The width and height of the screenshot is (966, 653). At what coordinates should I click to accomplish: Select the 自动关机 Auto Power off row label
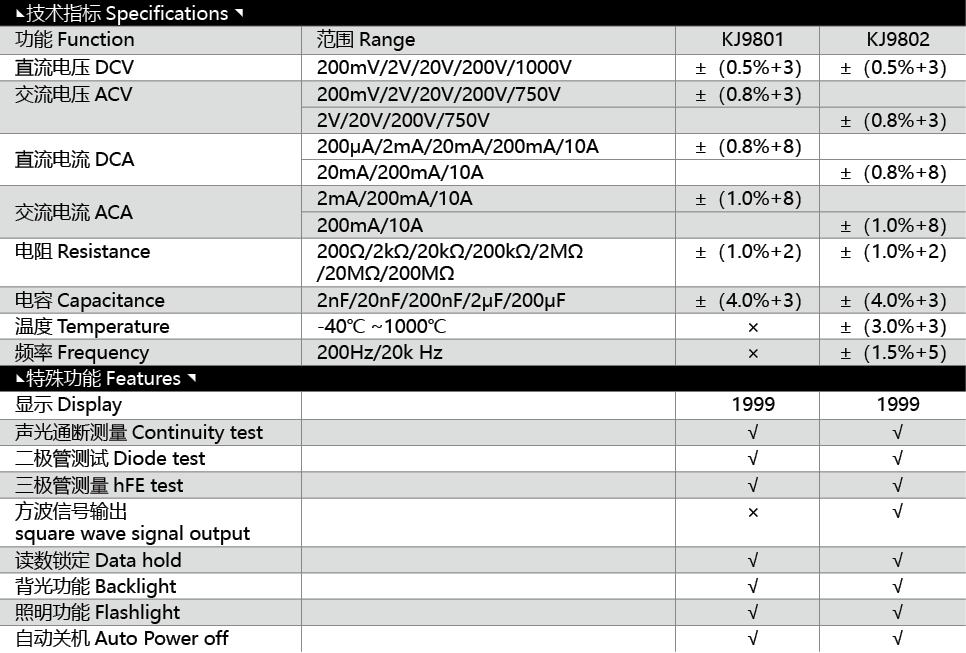pos(122,638)
